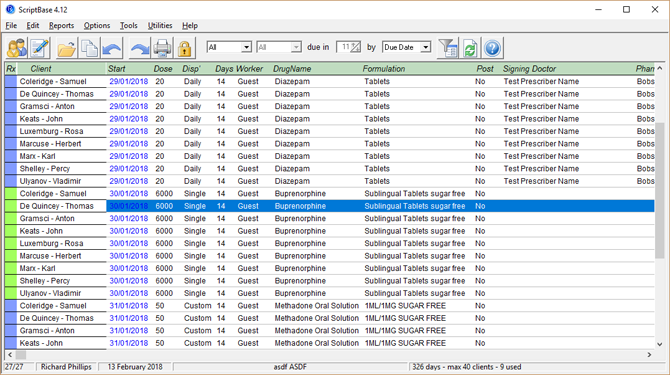Screen dimensions: 670x375
Task: Select 'Marx - Karl' in the Diazepam rows
Action: tap(38, 156)
